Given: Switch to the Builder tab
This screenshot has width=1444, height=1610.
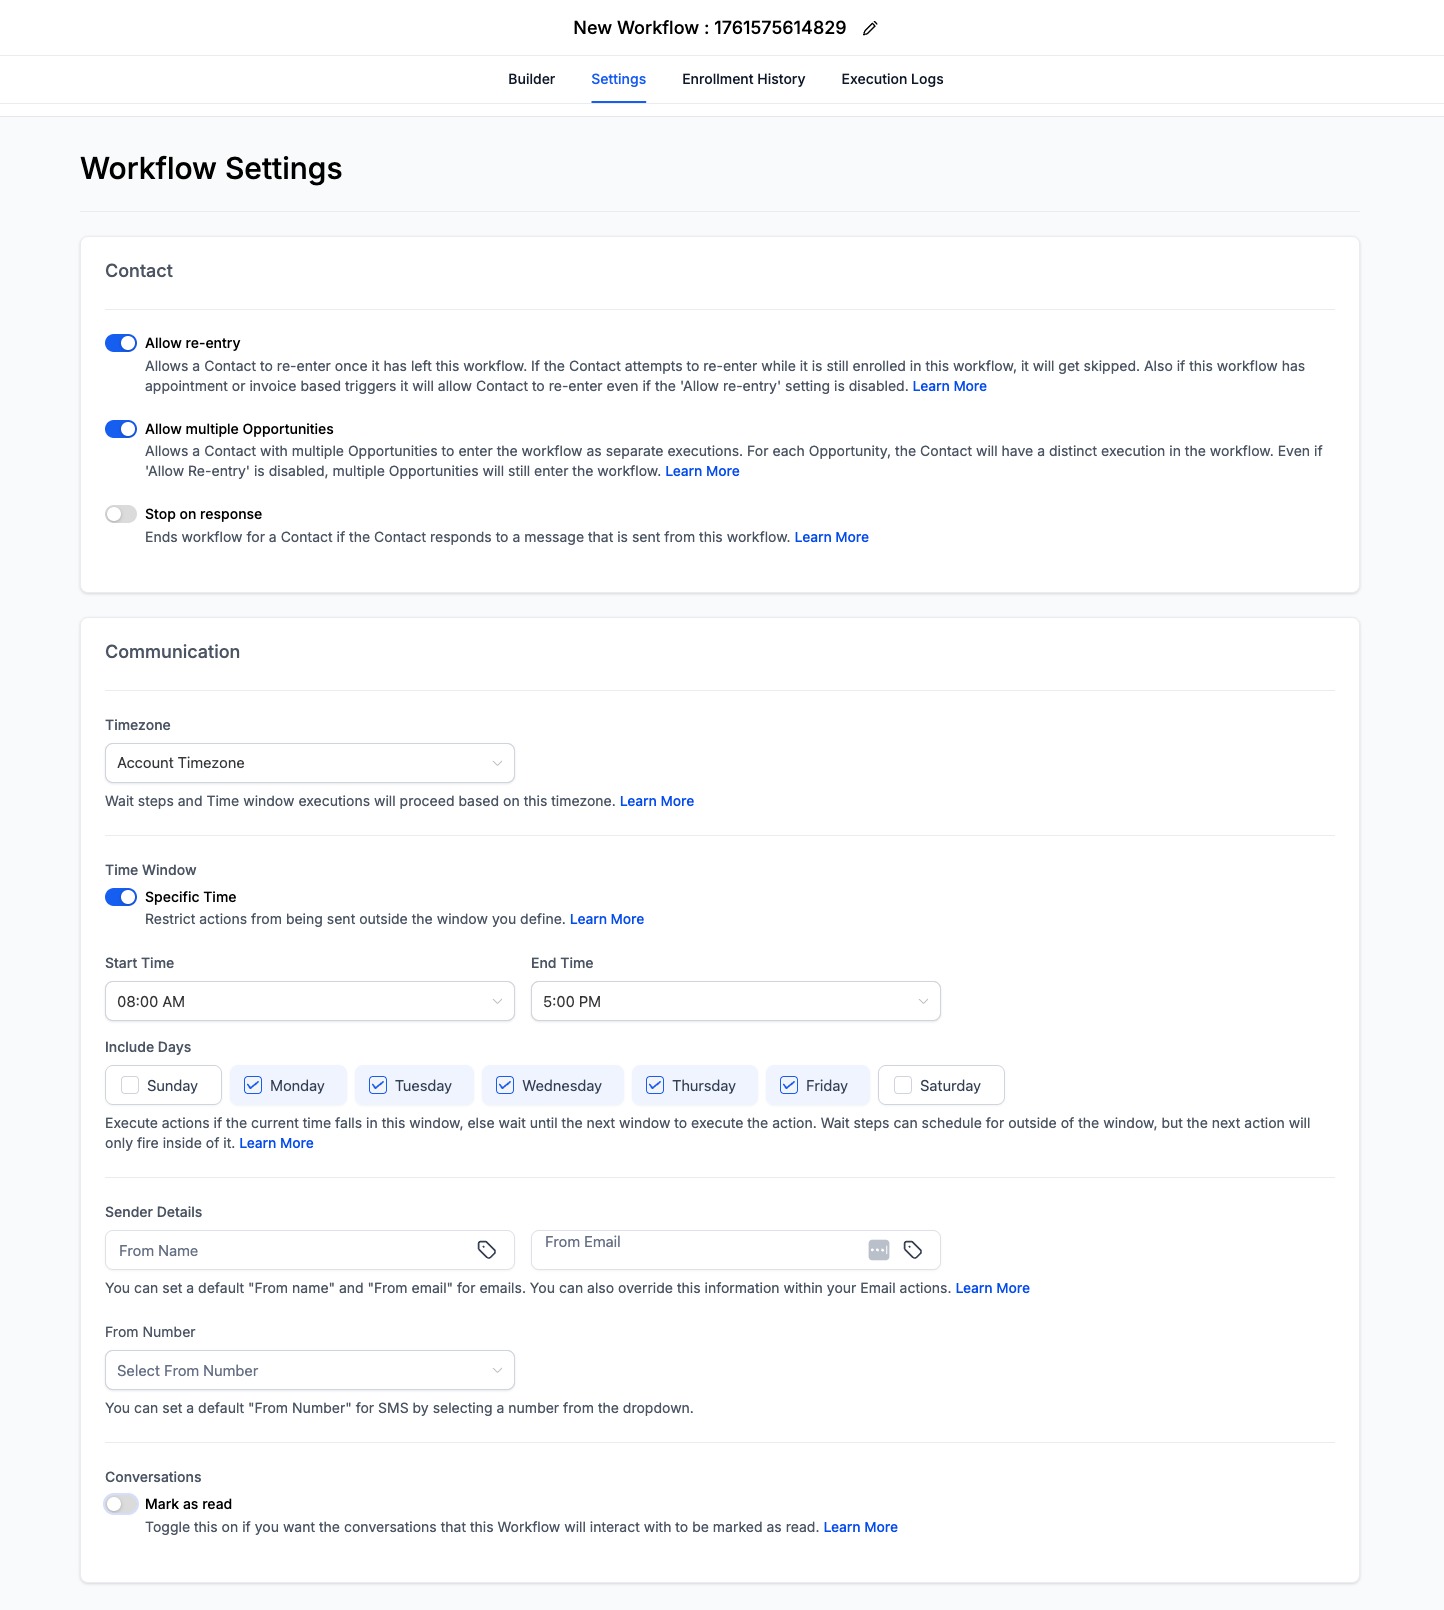Looking at the screenshot, I should [531, 79].
